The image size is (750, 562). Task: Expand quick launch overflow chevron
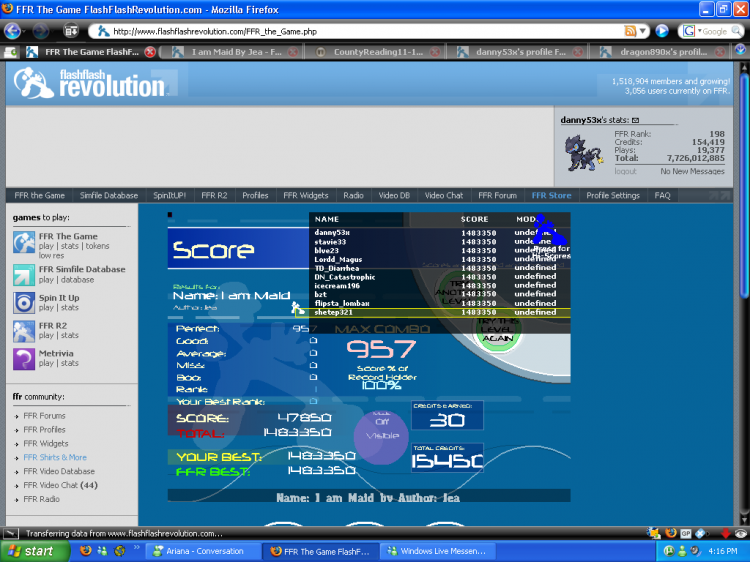coord(136,547)
